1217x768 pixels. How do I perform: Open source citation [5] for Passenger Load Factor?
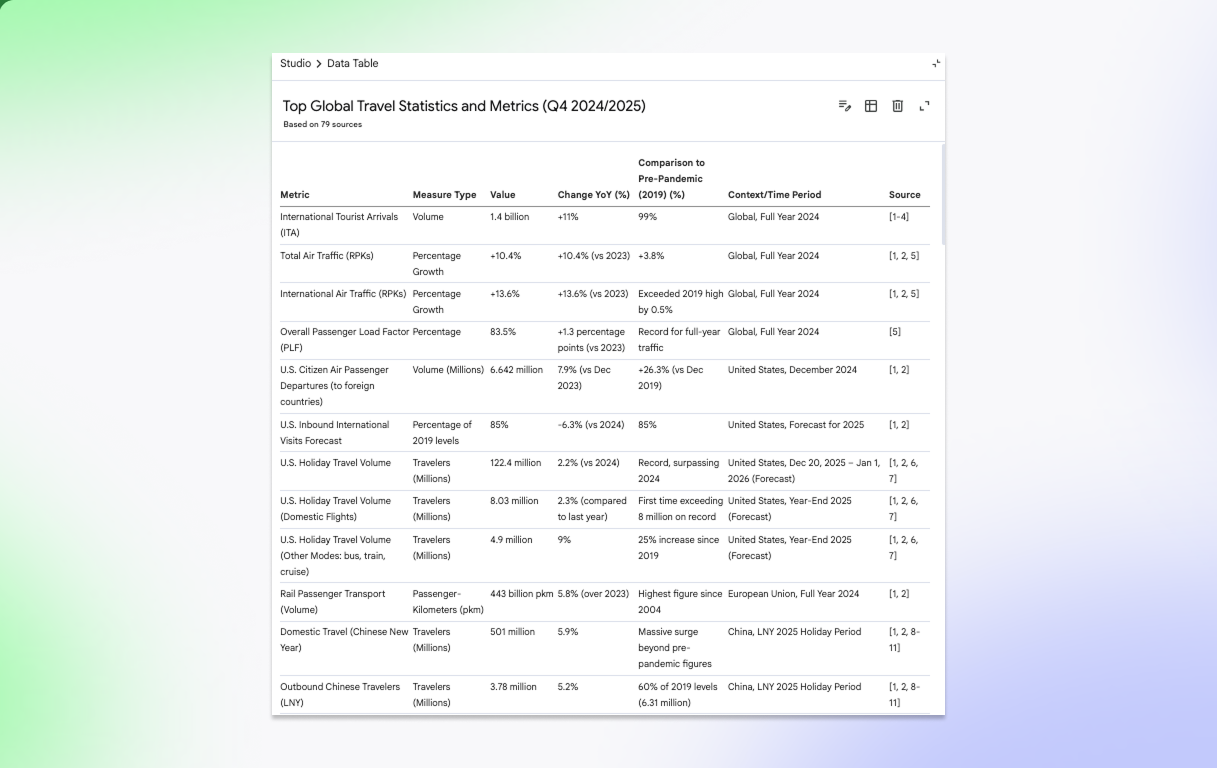(894, 332)
